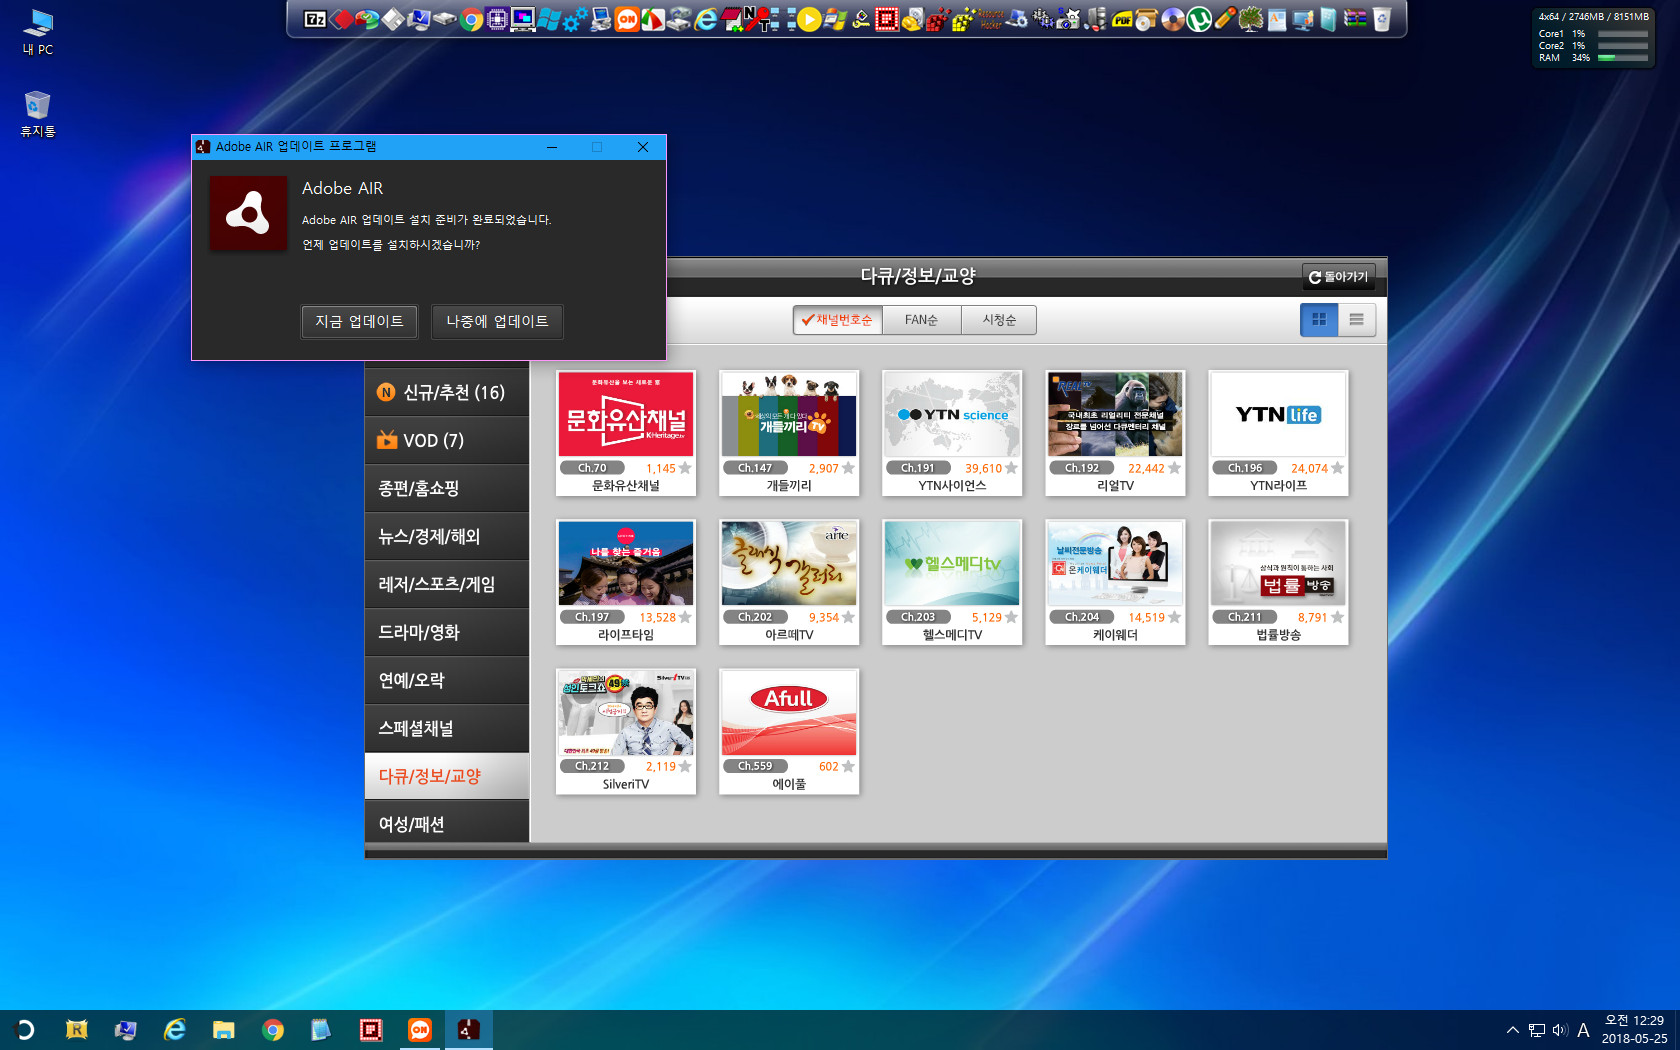
Task: Favorite the 법률방송 star
Action: (1337, 617)
